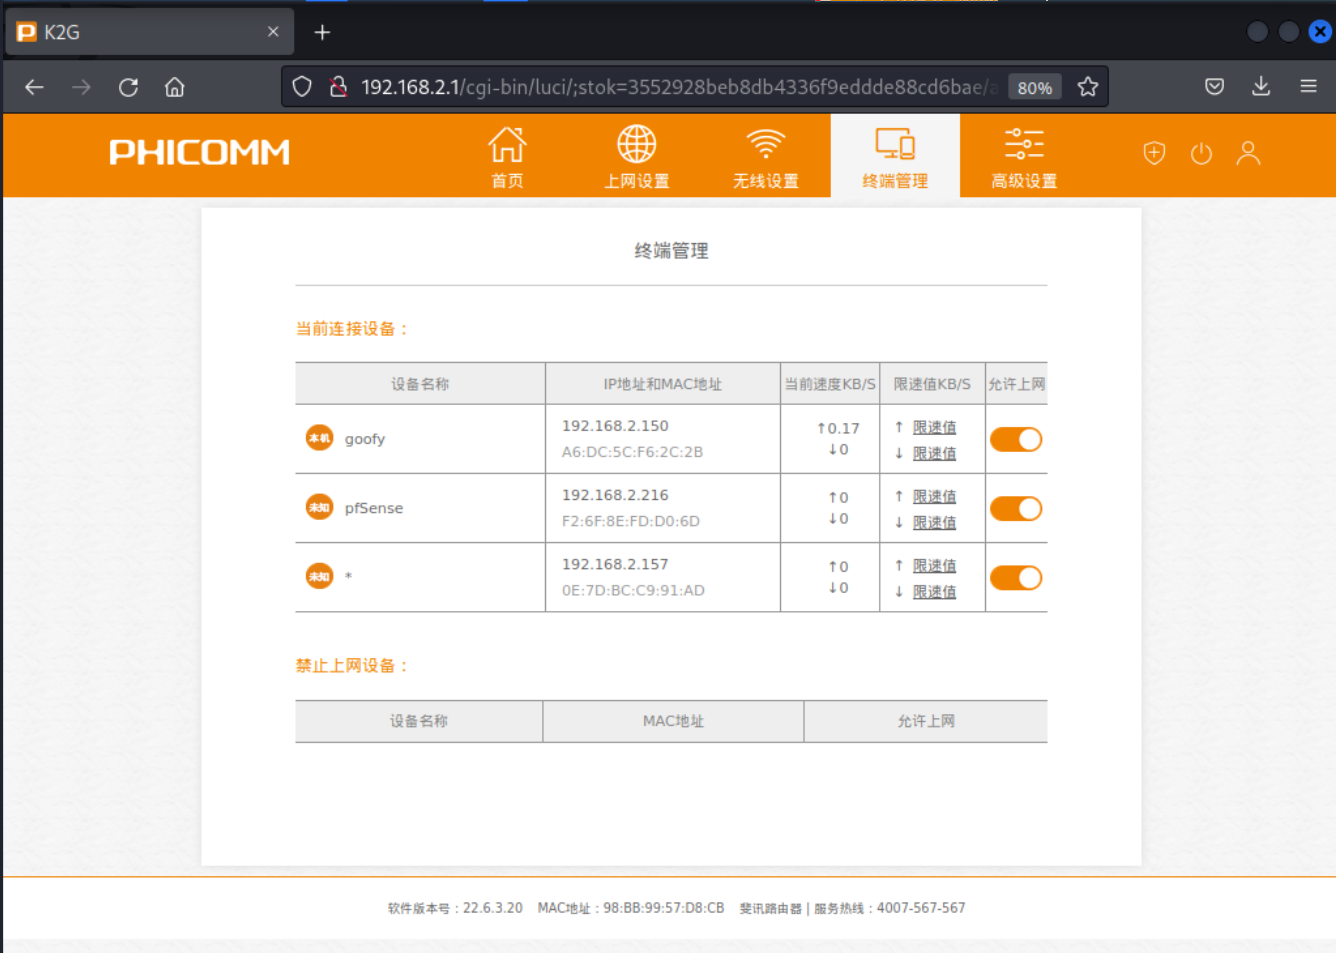The height and width of the screenshot is (953, 1336).
Task: Open 无线设置 wifi icon
Action: (x=765, y=146)
